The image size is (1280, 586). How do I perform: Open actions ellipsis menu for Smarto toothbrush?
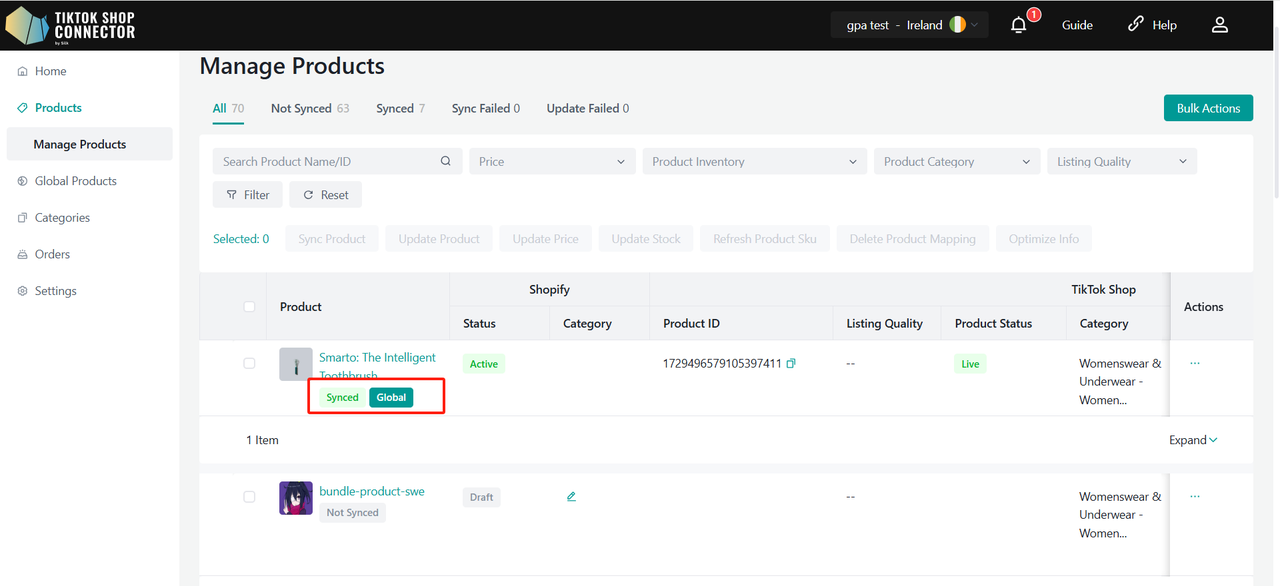1195,363
